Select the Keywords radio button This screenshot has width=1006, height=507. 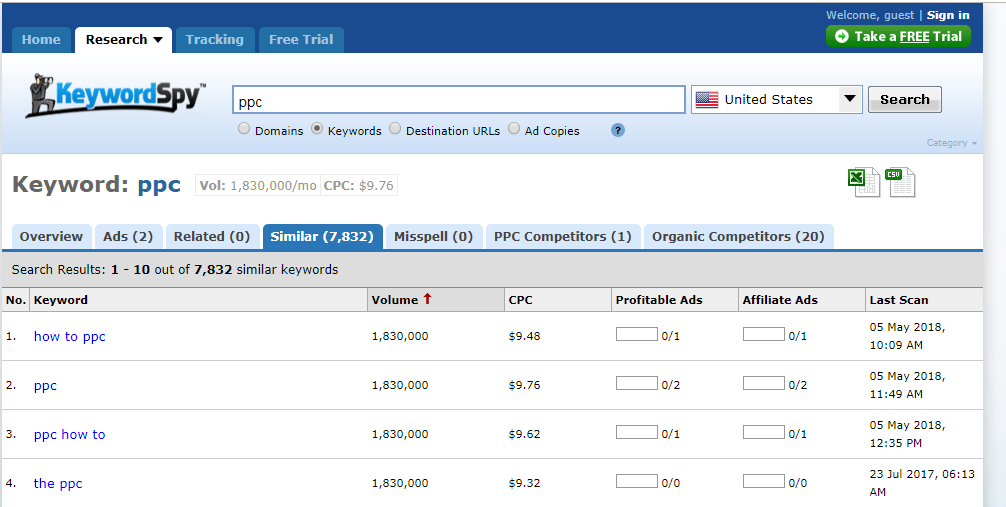point(317,129)
